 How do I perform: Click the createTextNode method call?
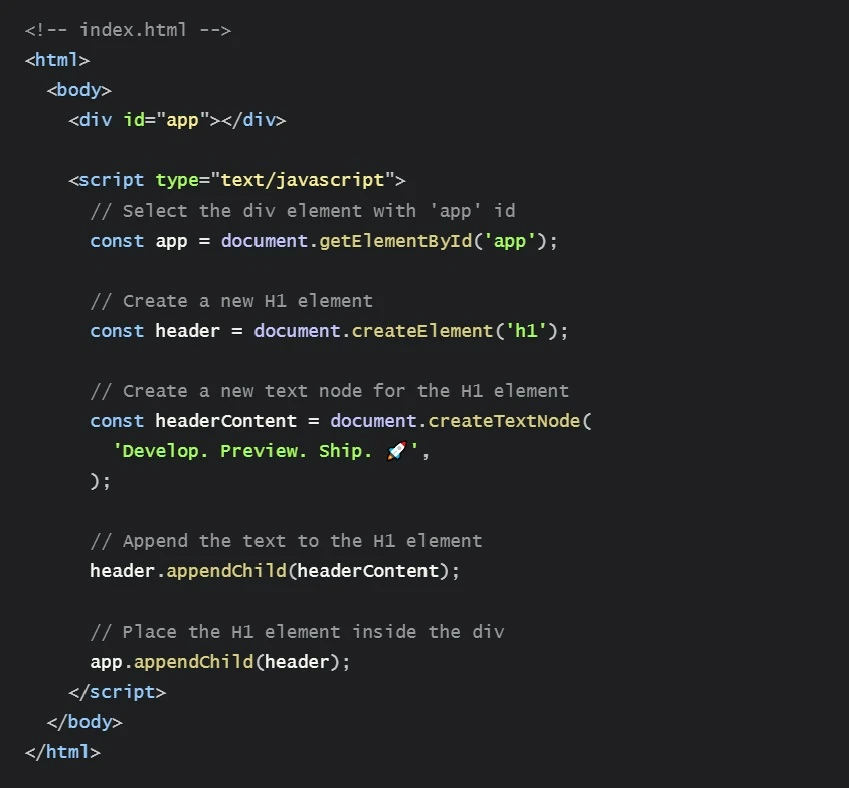504,421
